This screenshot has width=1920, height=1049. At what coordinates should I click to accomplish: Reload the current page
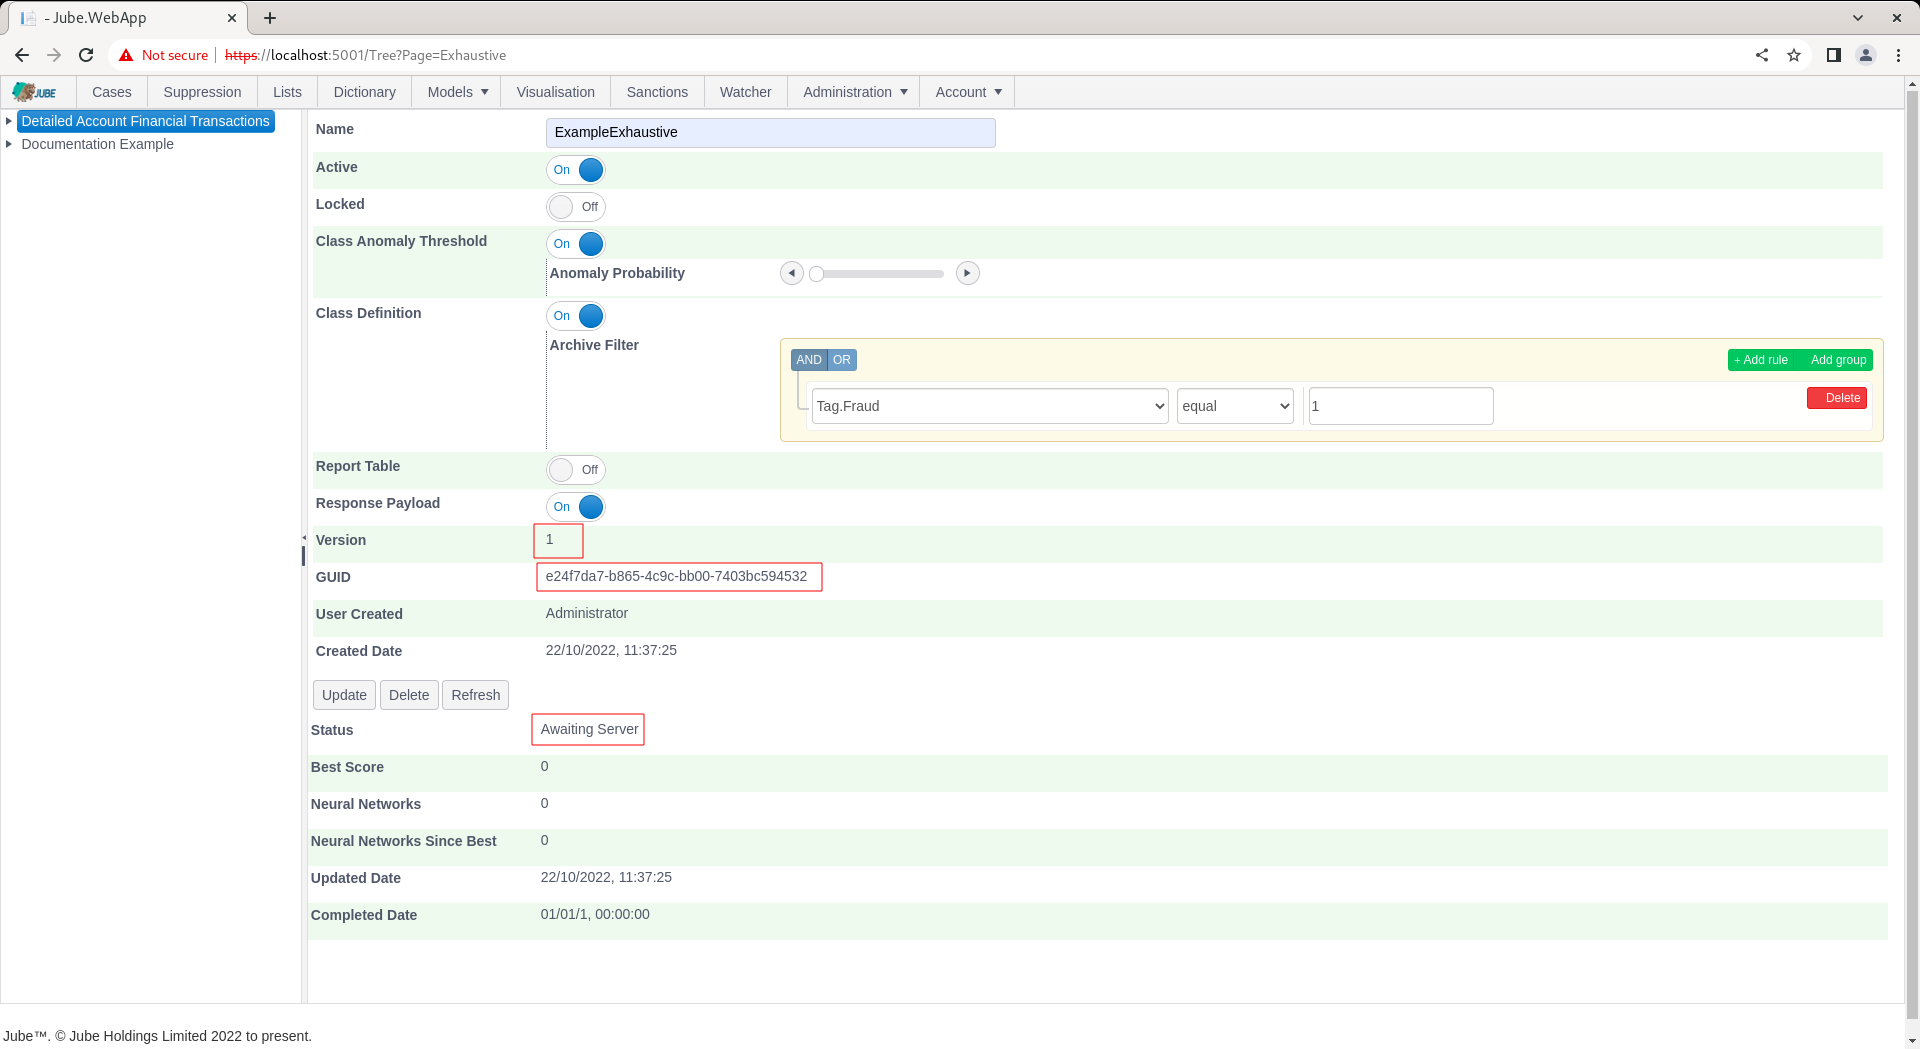(86, 55)
